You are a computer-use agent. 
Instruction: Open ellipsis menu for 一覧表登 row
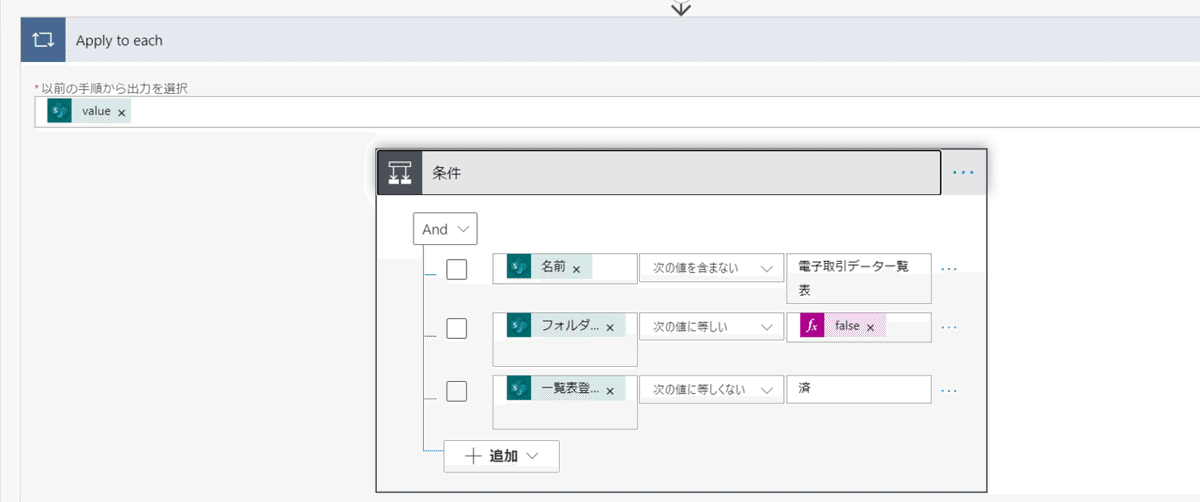(949, 390)
